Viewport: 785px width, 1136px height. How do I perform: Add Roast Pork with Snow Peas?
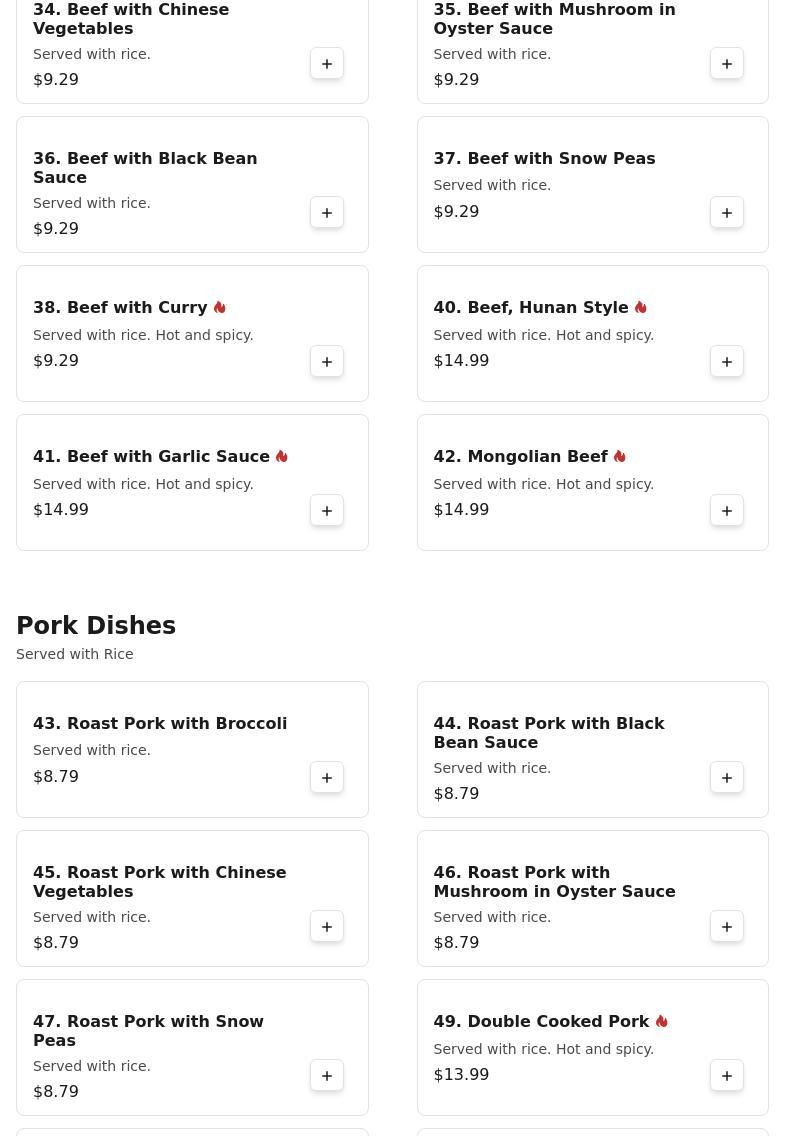327,1076
